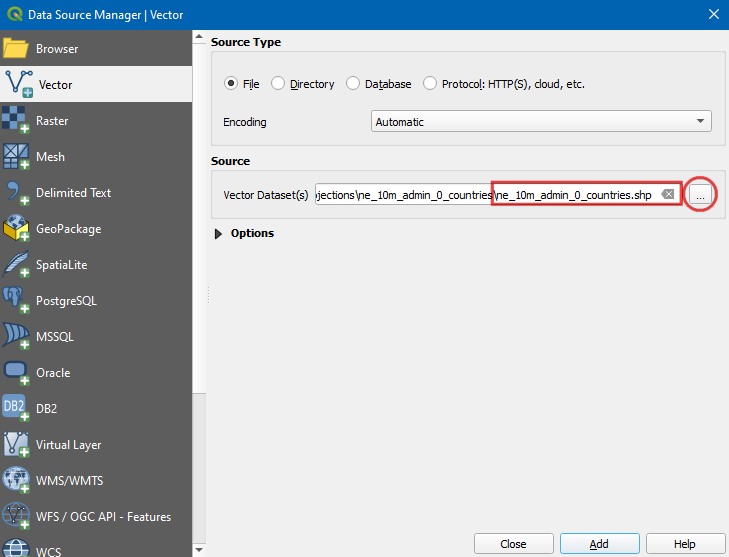Viewport: 729px width, 557px height.
Task: Click the WMS/WMTS globe icon
Action: [16, 480]
